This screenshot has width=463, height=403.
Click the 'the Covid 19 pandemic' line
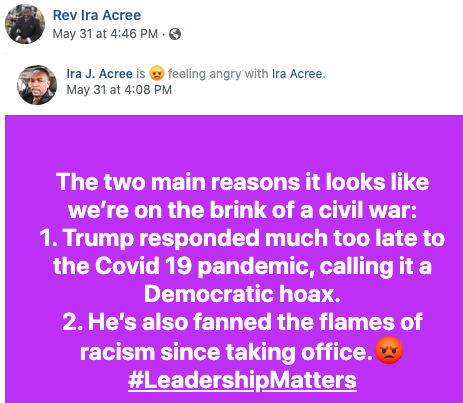(x=242, y=266)
